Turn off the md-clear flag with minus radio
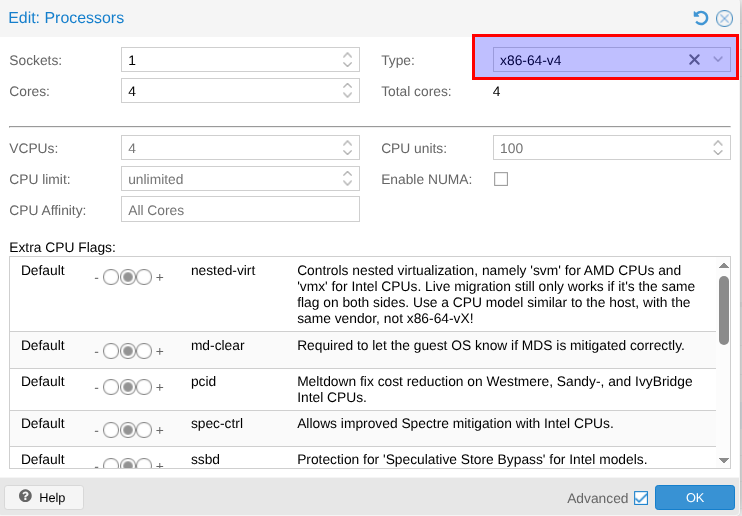 tap(111, 351)
